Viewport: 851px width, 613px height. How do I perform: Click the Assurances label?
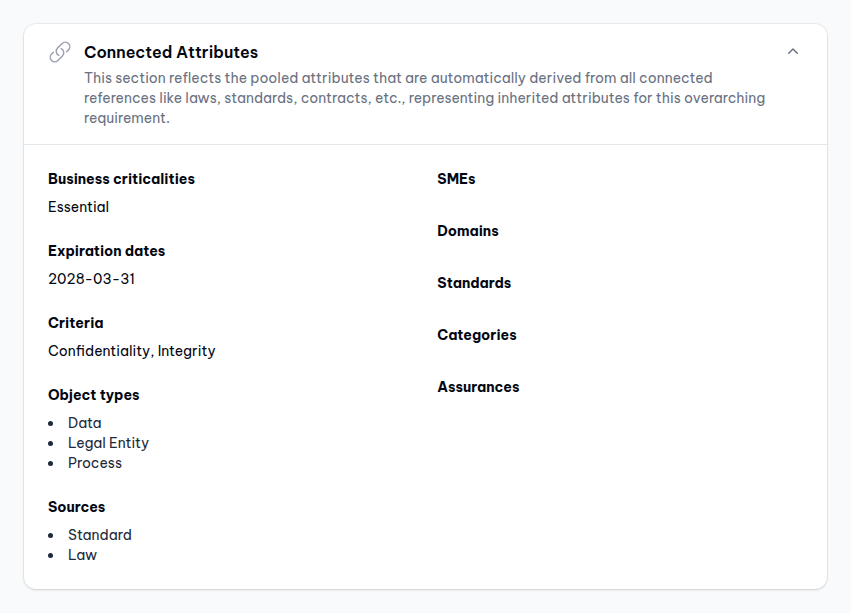click(478, 387)
